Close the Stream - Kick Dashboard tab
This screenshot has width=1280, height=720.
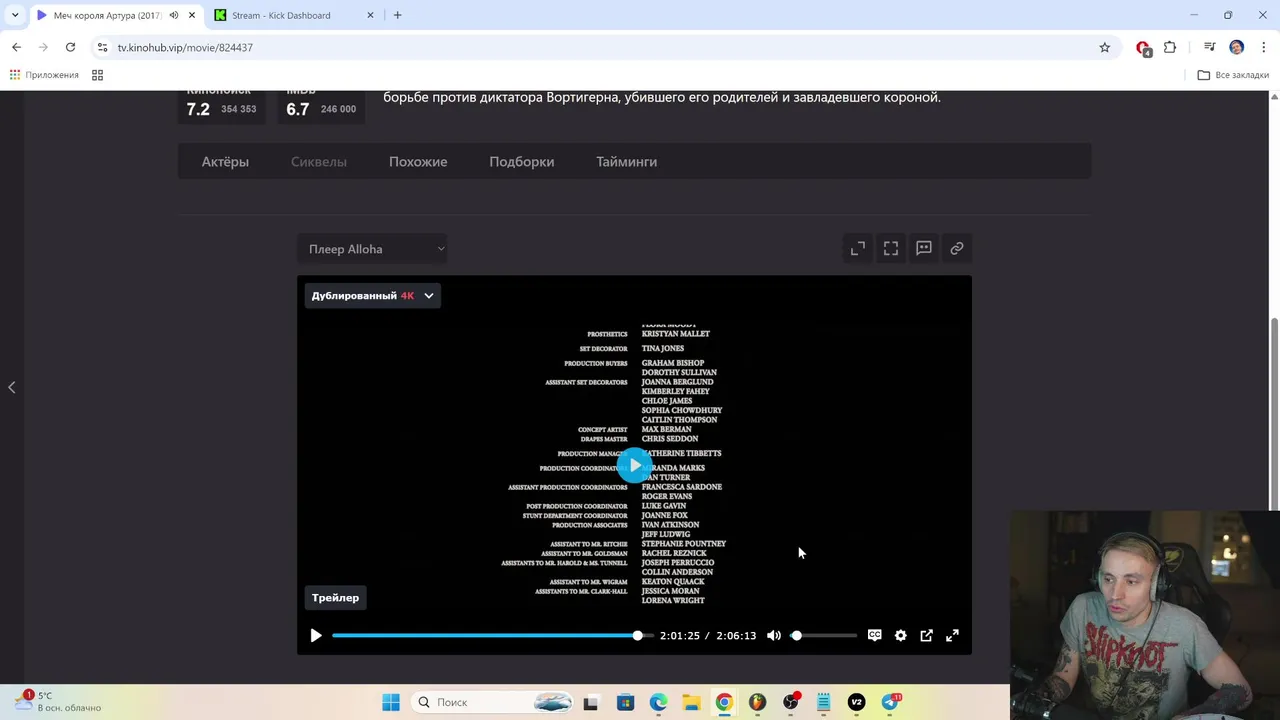pos(370,15)
